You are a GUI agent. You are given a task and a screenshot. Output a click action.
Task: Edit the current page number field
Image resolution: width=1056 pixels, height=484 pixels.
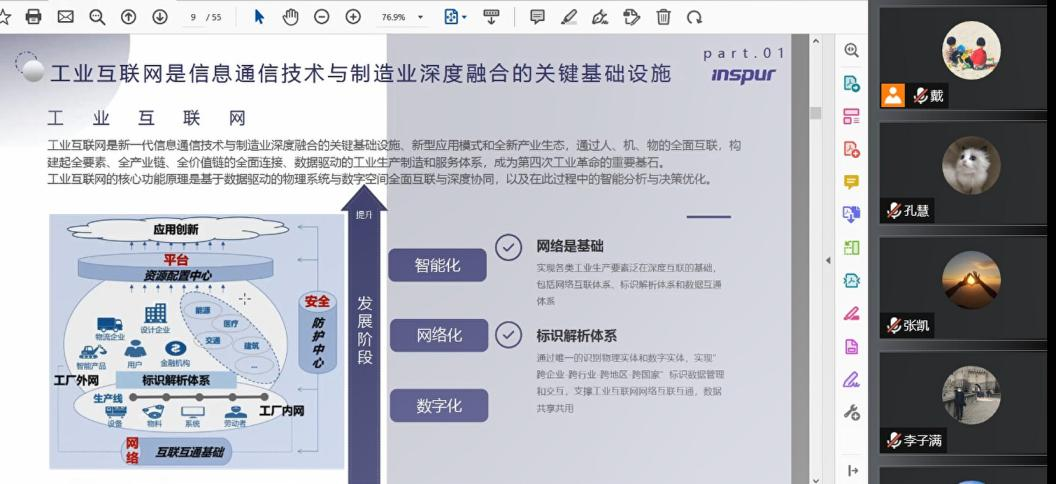193,17
